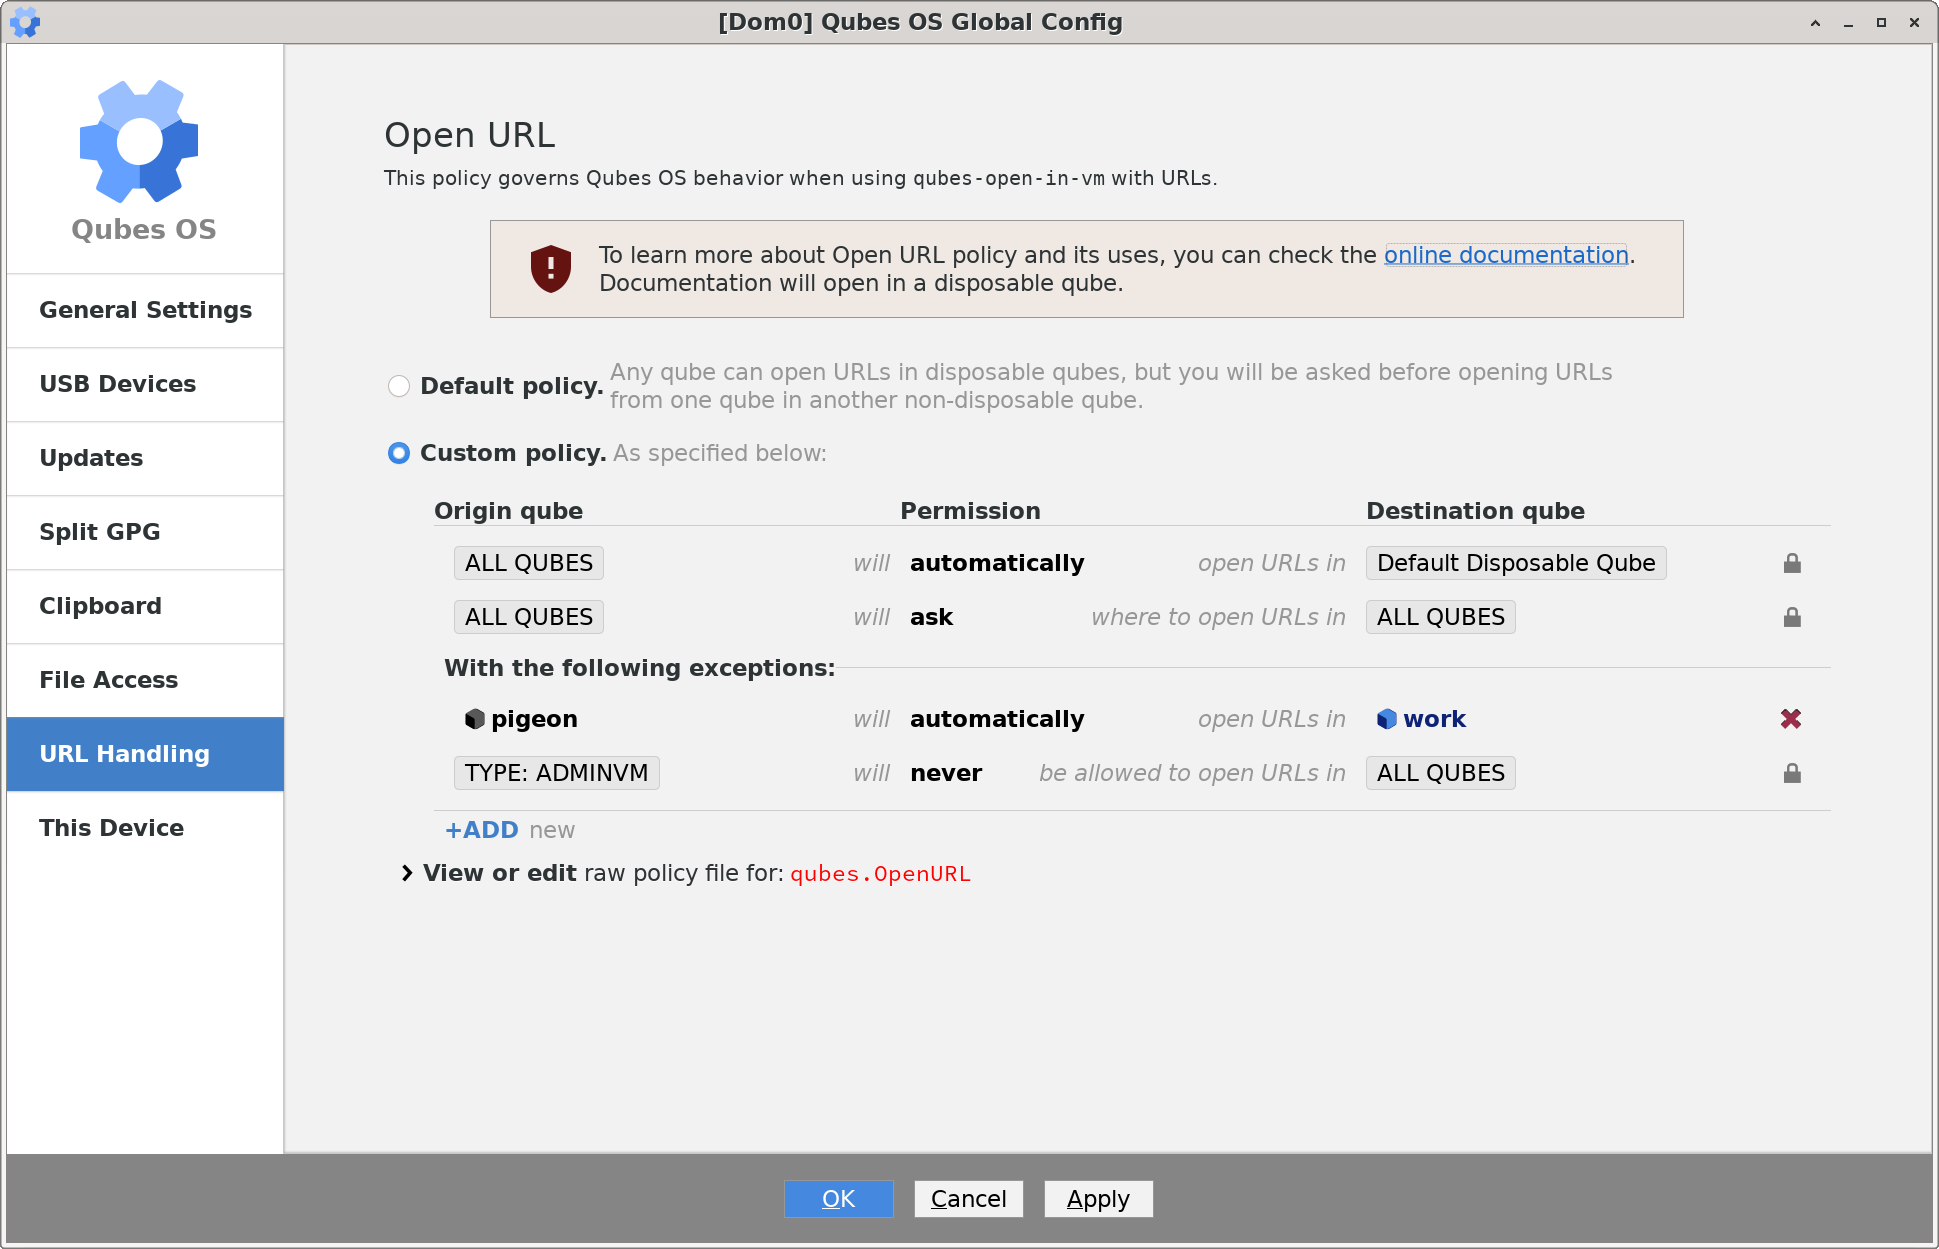Click the OK button
Viewport: 1939px width, 1249px height.
[838, 1199]
